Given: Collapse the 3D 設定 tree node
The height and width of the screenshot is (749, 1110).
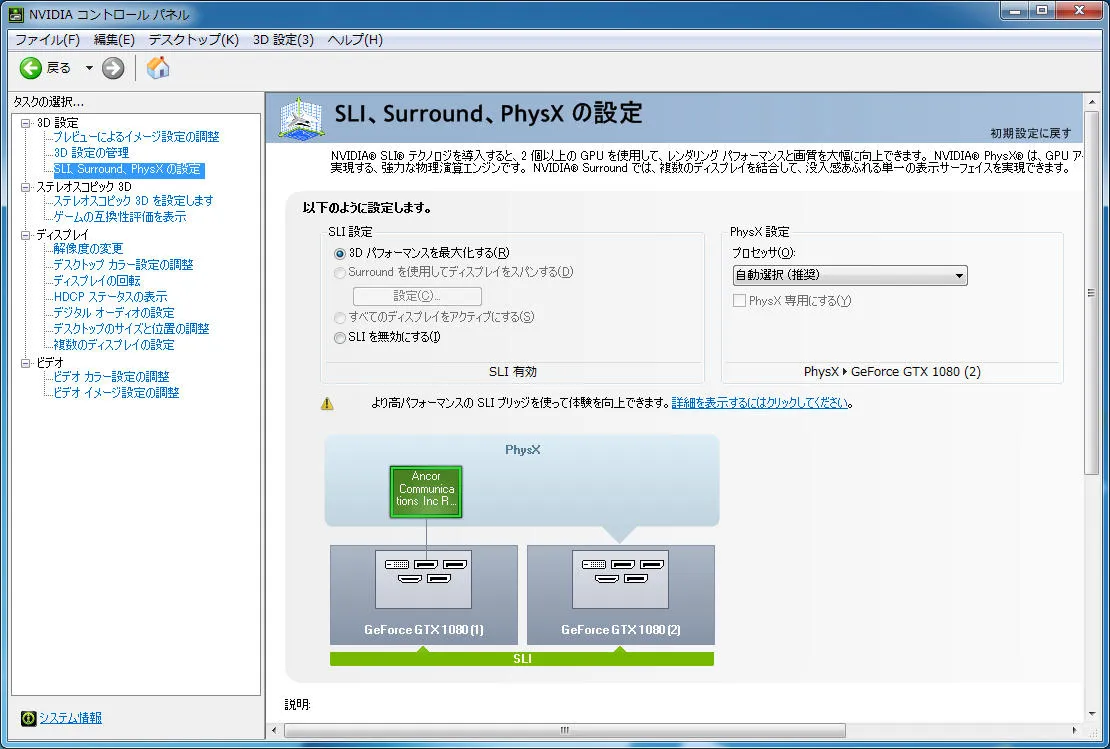Looking at the screenshot, I should [x=26, y=122].
